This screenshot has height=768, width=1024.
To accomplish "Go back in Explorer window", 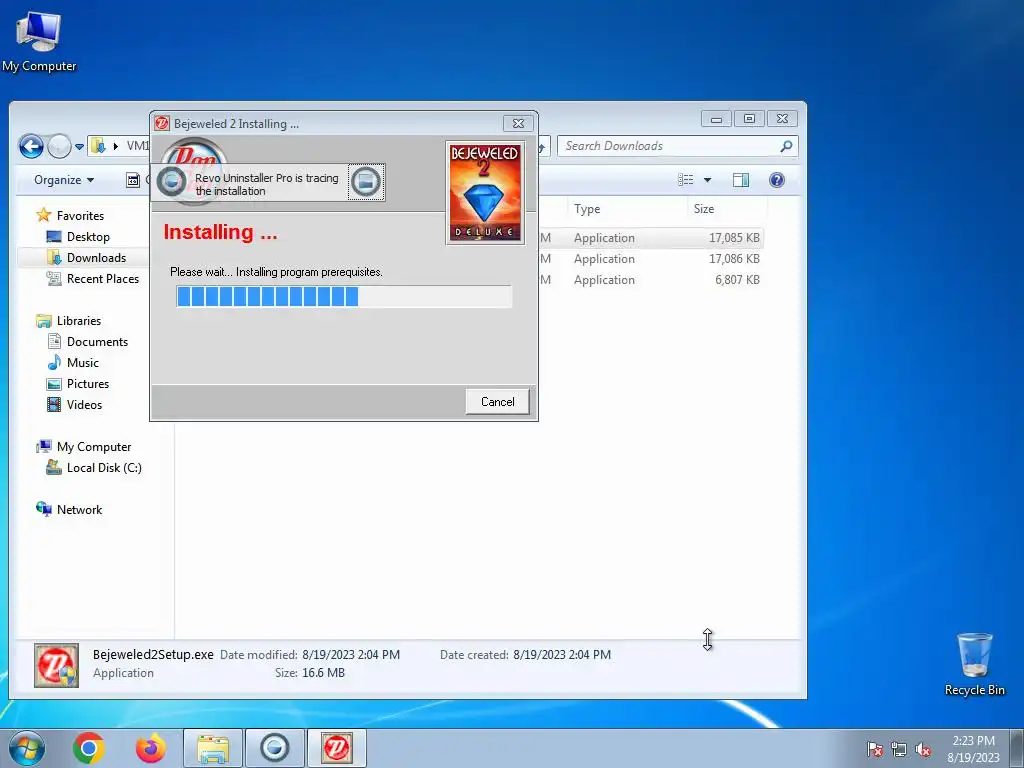I will coord(31,146).
